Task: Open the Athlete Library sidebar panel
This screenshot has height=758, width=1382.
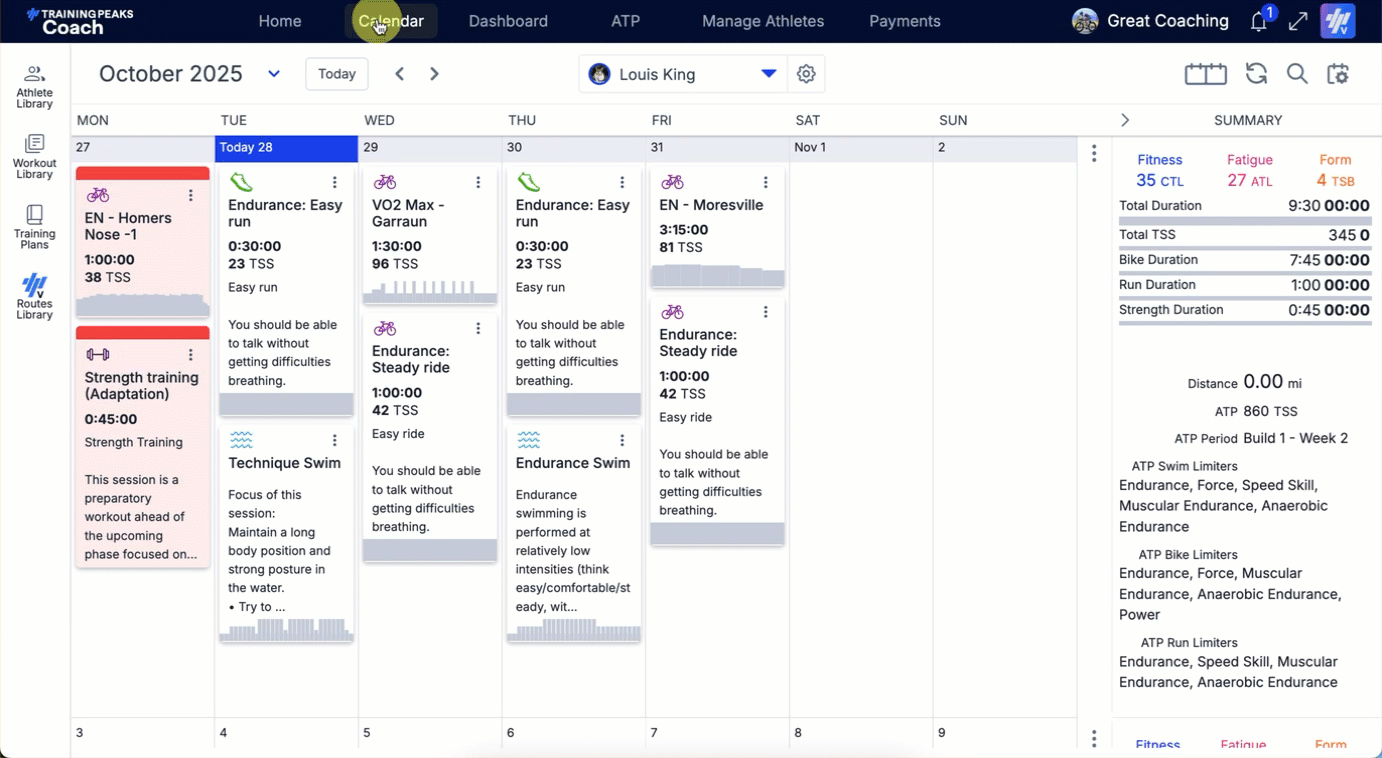Action: pos(34,86)
